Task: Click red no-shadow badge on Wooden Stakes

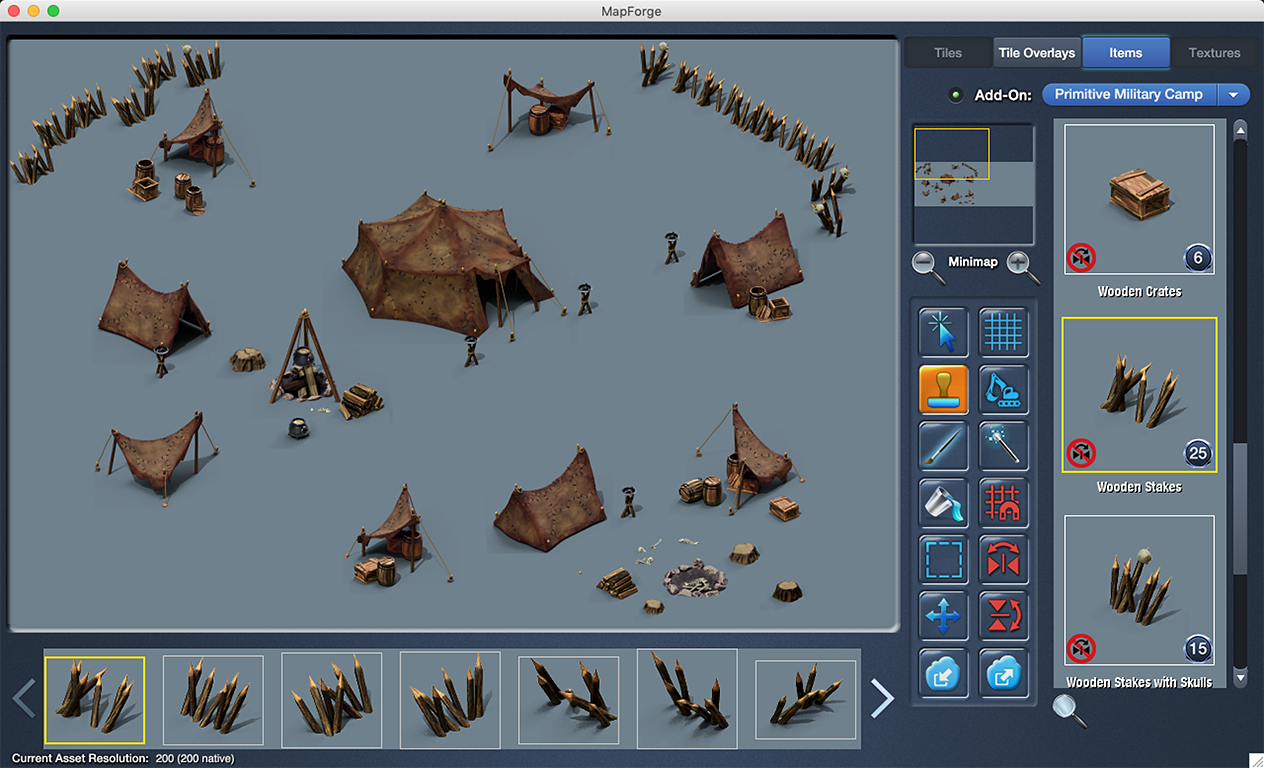Action: [x=1081, y=453]
